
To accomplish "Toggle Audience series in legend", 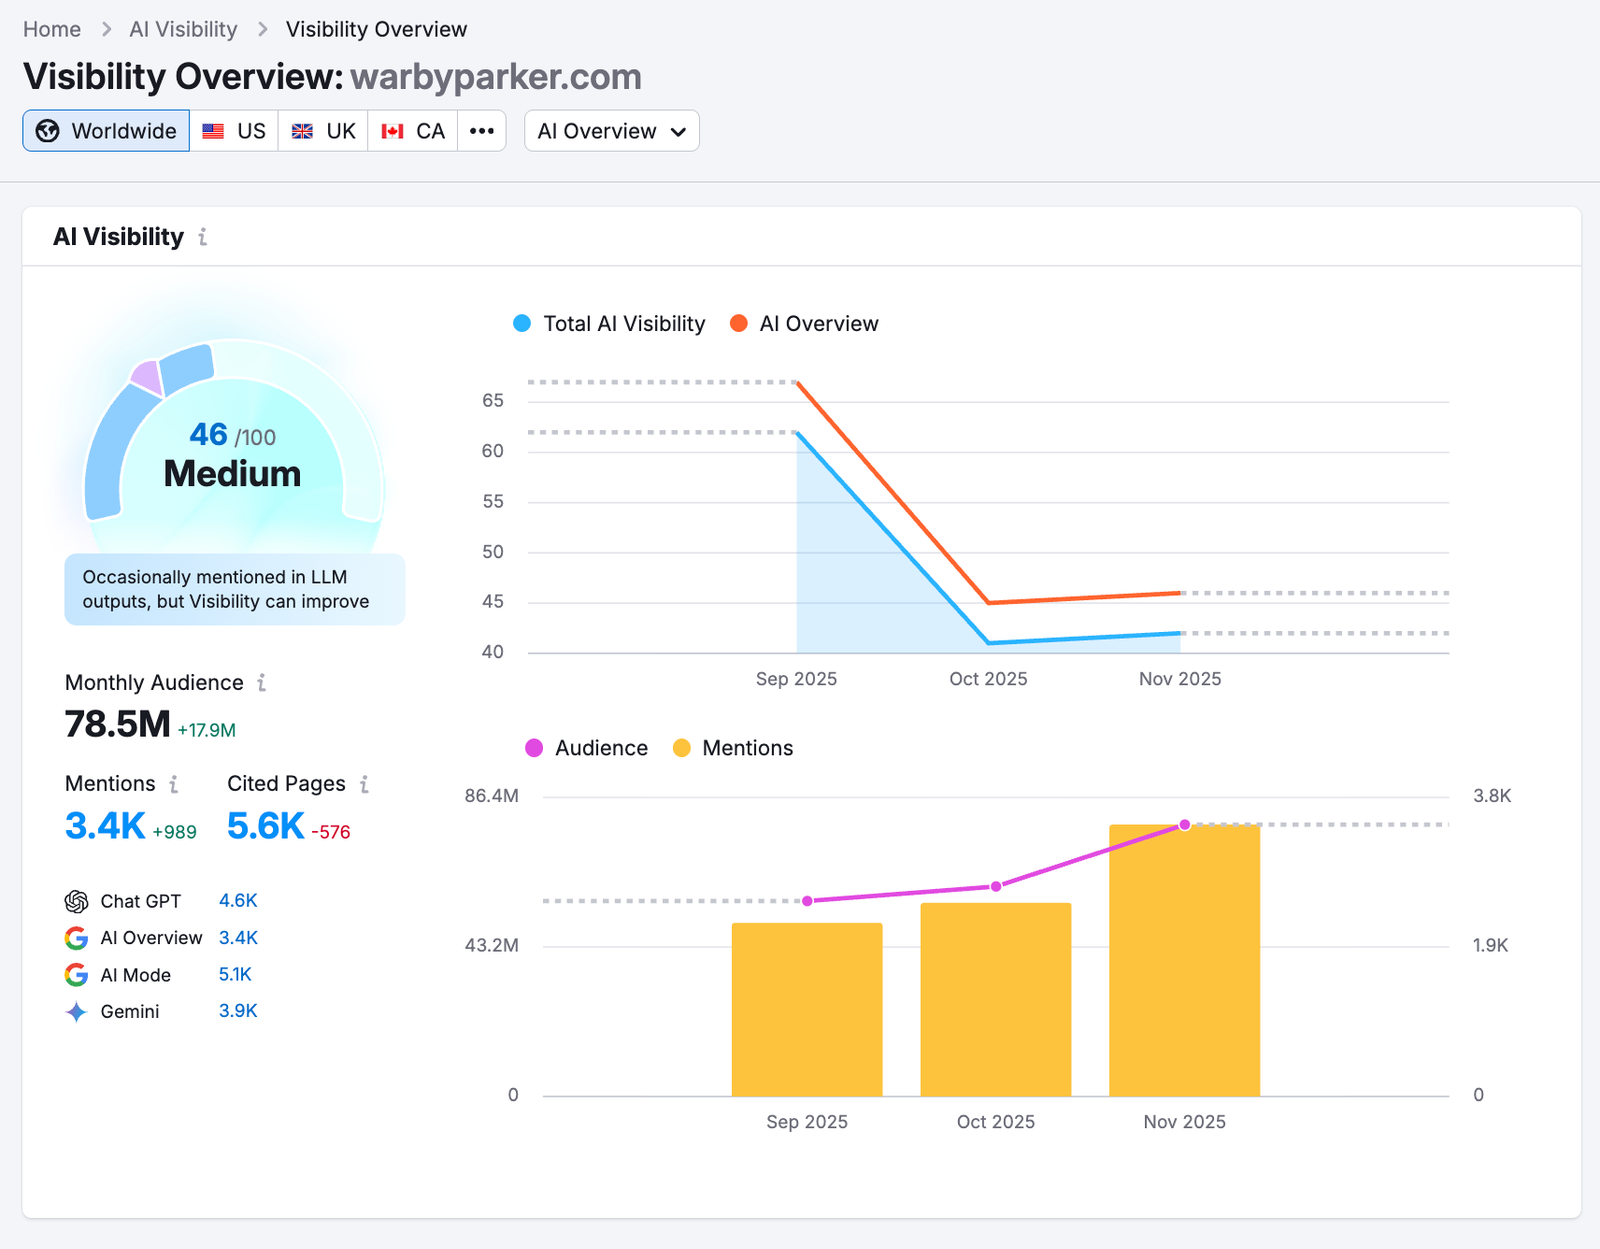I will (587, 748).
